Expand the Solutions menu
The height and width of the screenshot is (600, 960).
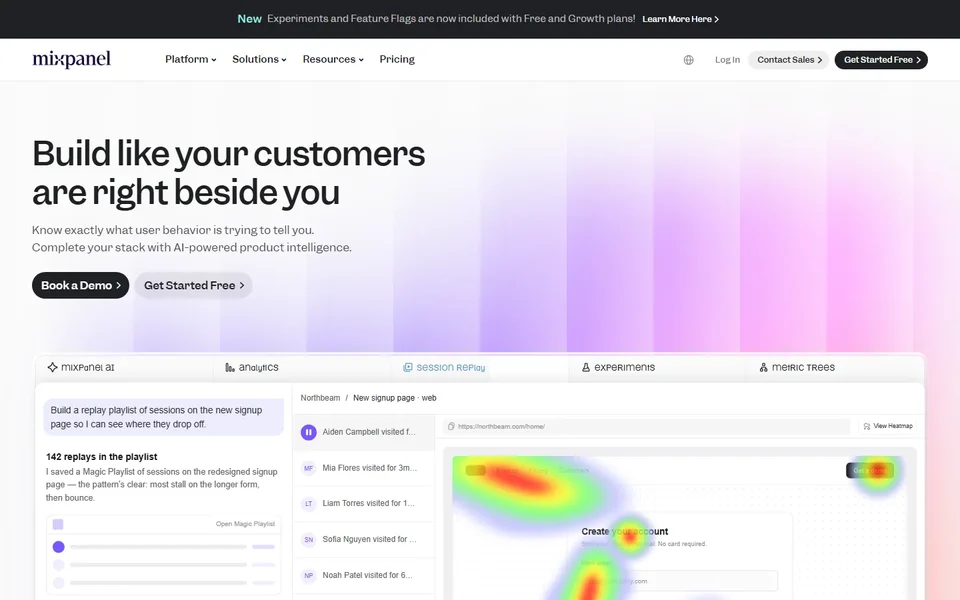(259, 59)
